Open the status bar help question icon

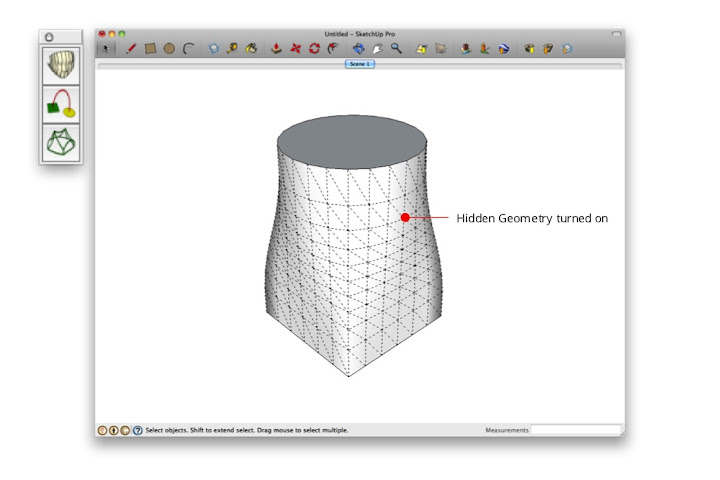(x=138, y=430)
